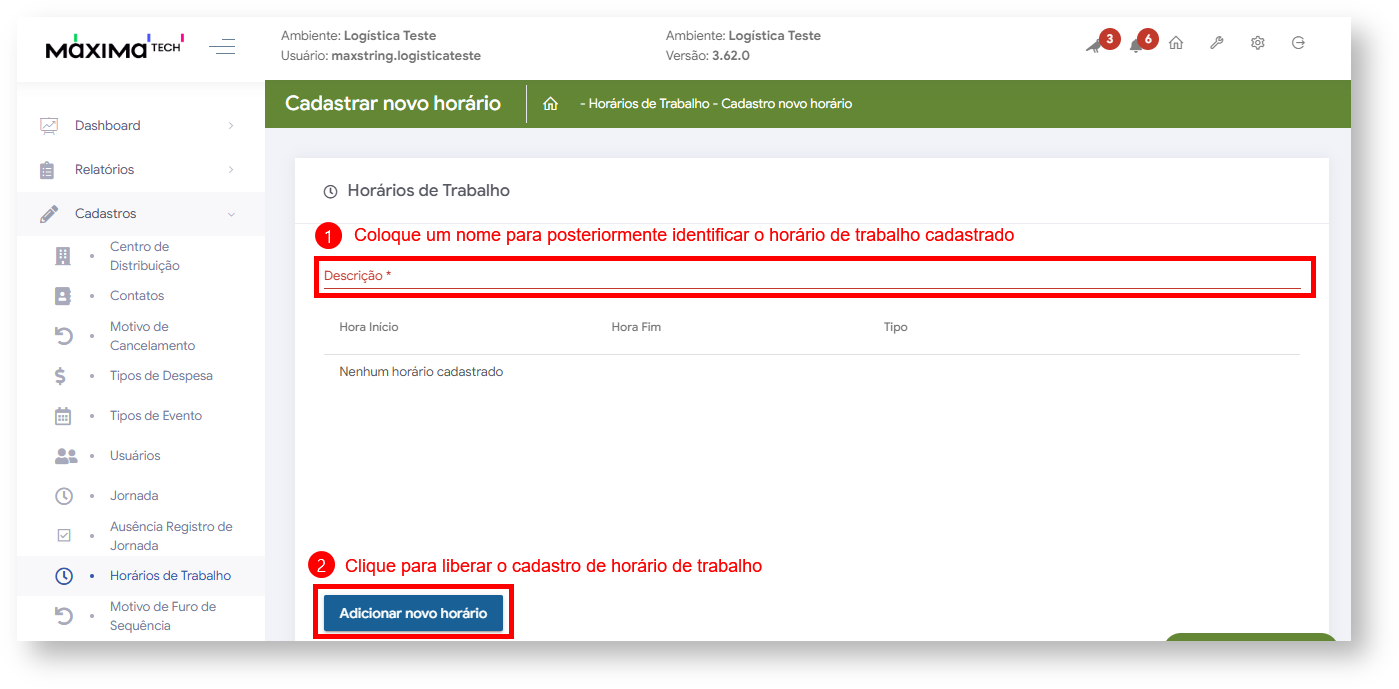Click the Máxima Tech logo
The image size is (1399, 689).
click(x=114, y=46)
